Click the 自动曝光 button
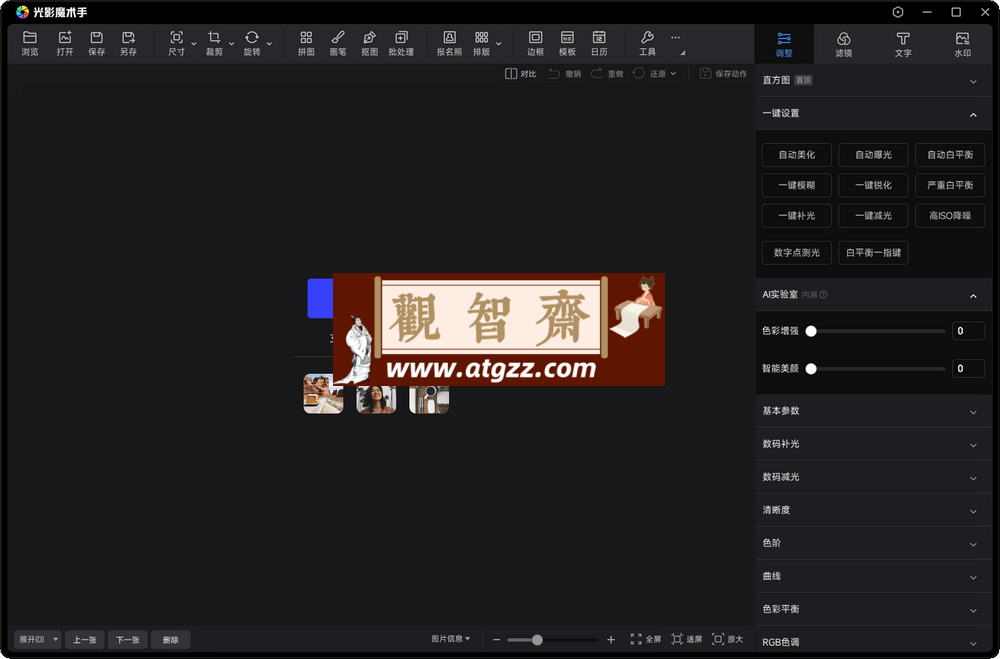Screen dimensions: 1000x659 pos(873,155)
